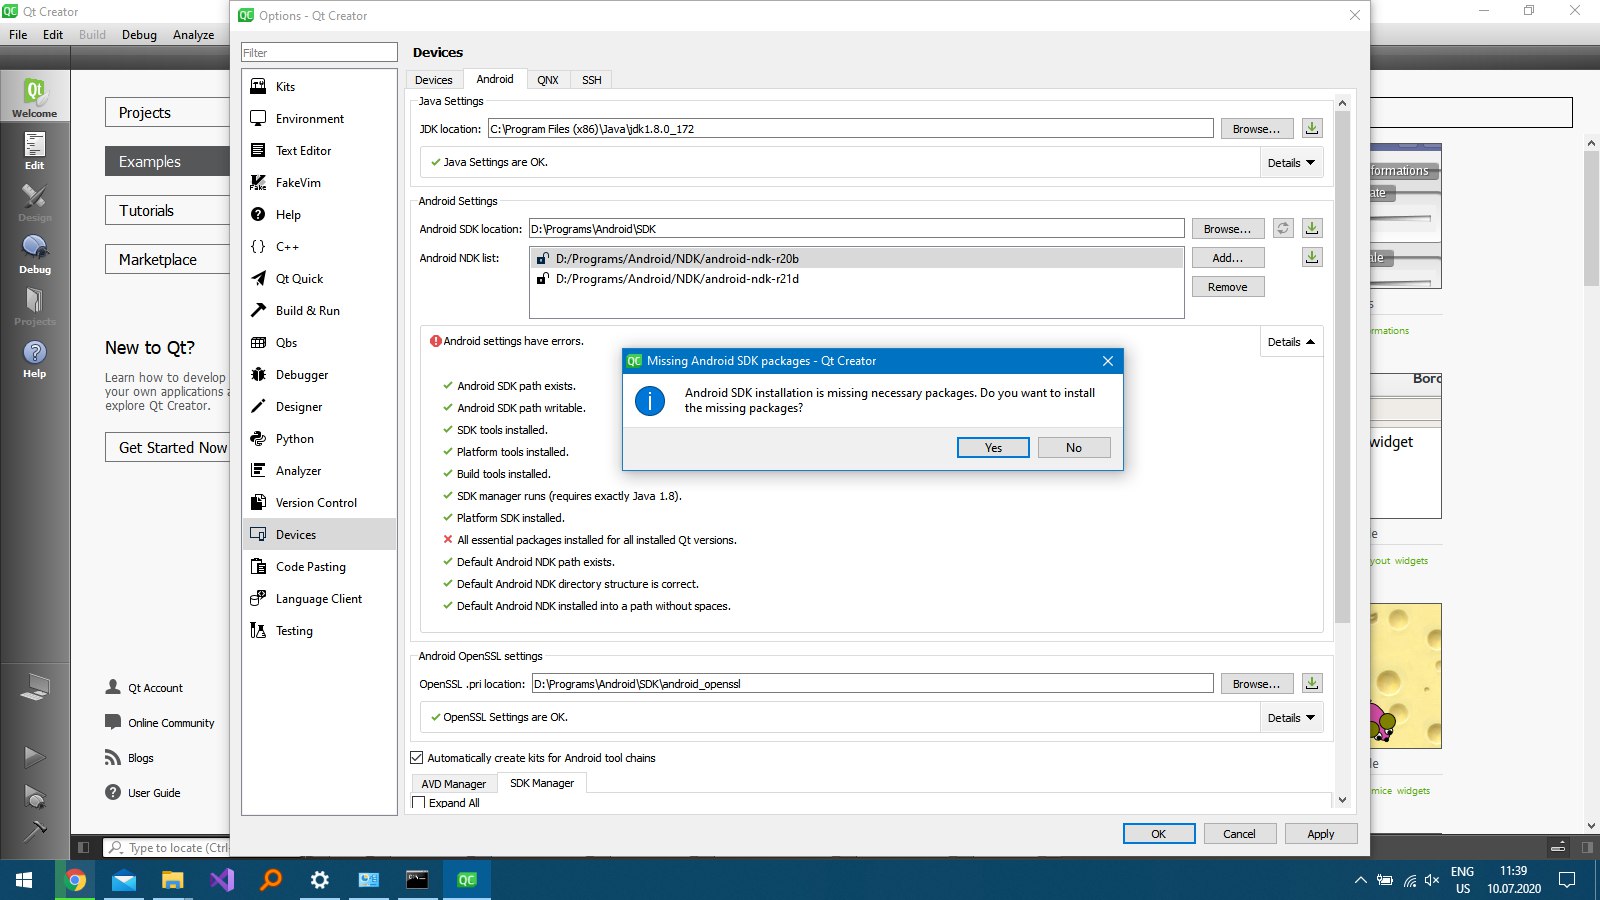Open Kits settings category
The image size is (1600, 900).
point(319,87)
